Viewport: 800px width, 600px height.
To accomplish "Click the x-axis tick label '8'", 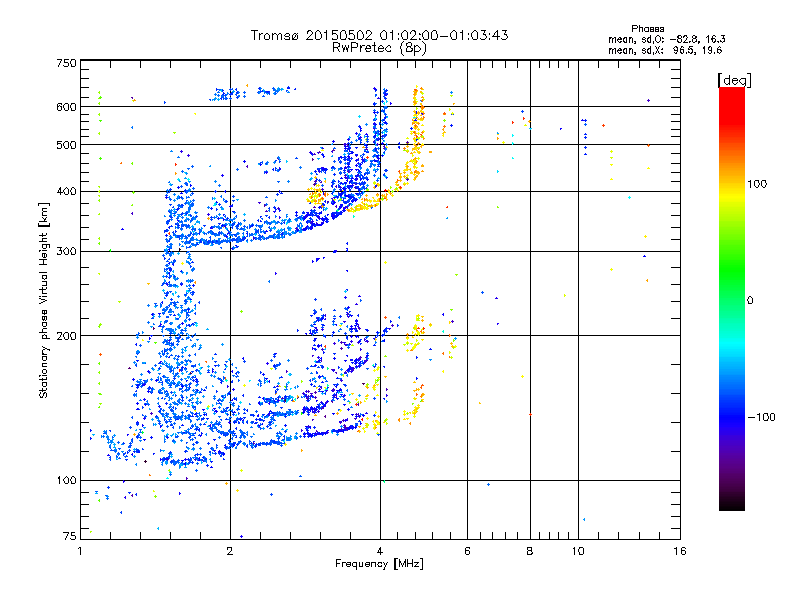I will (x=530, y=551).
